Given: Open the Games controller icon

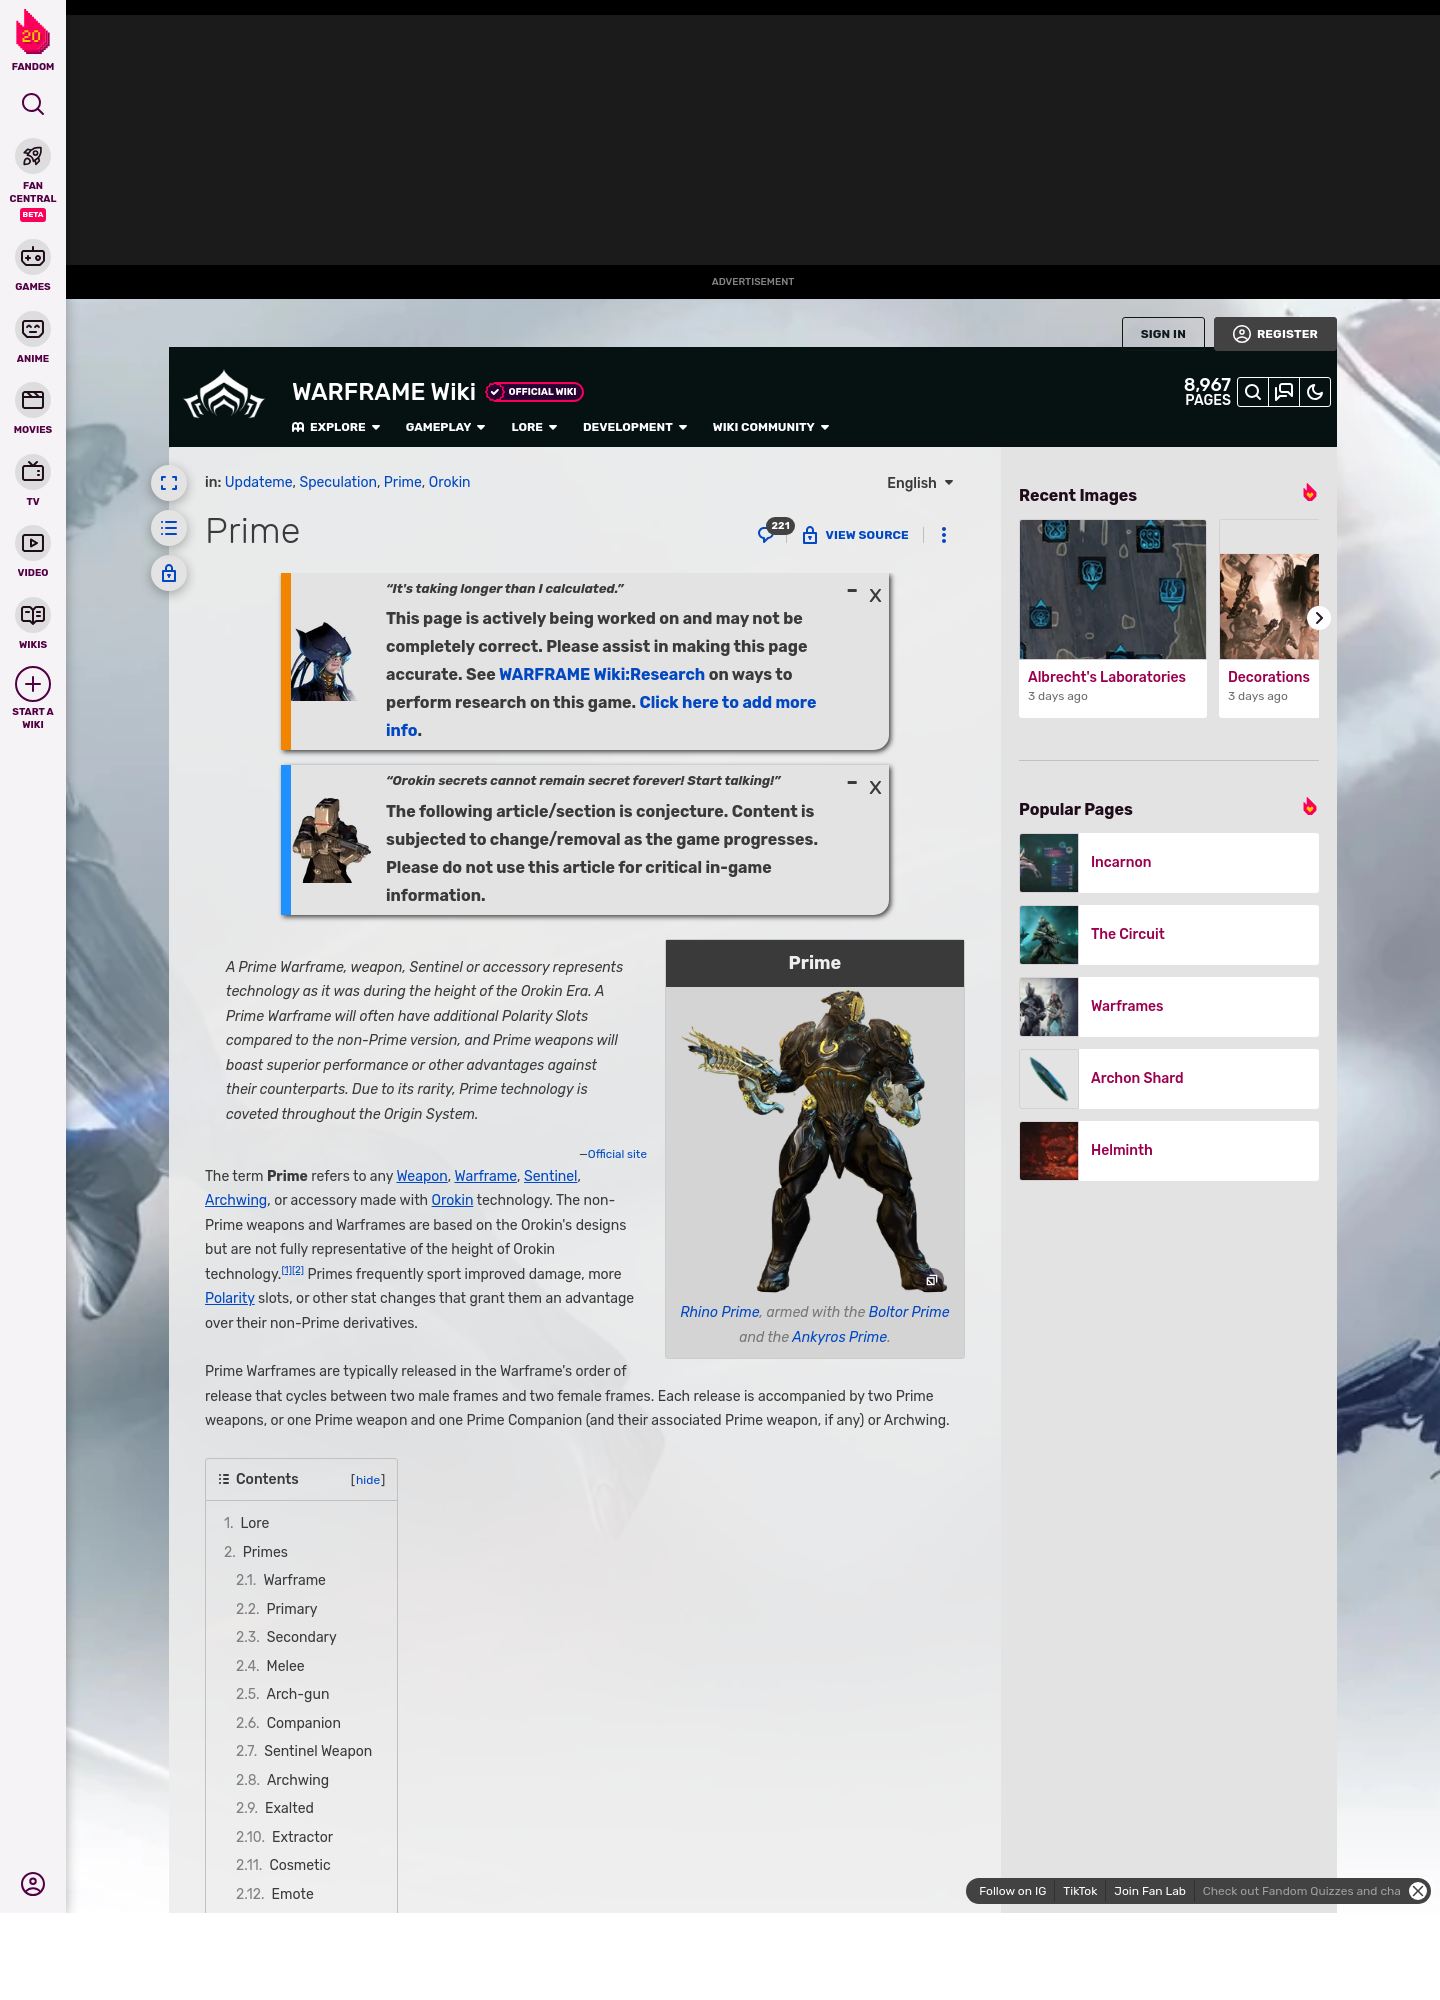Looking at the screenshot, I should (33, 257).
